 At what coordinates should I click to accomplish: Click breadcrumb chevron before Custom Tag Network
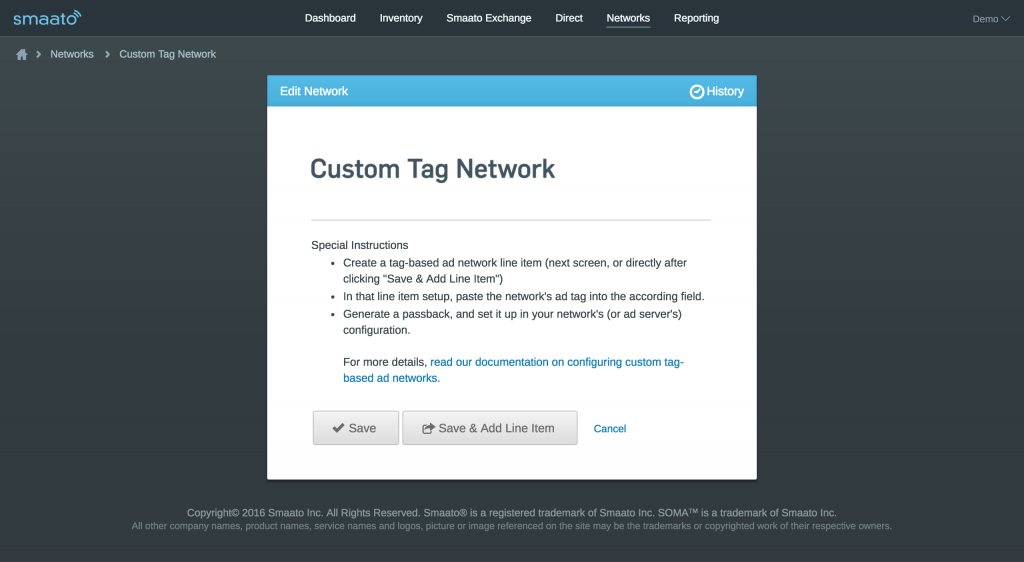[108, 54]
